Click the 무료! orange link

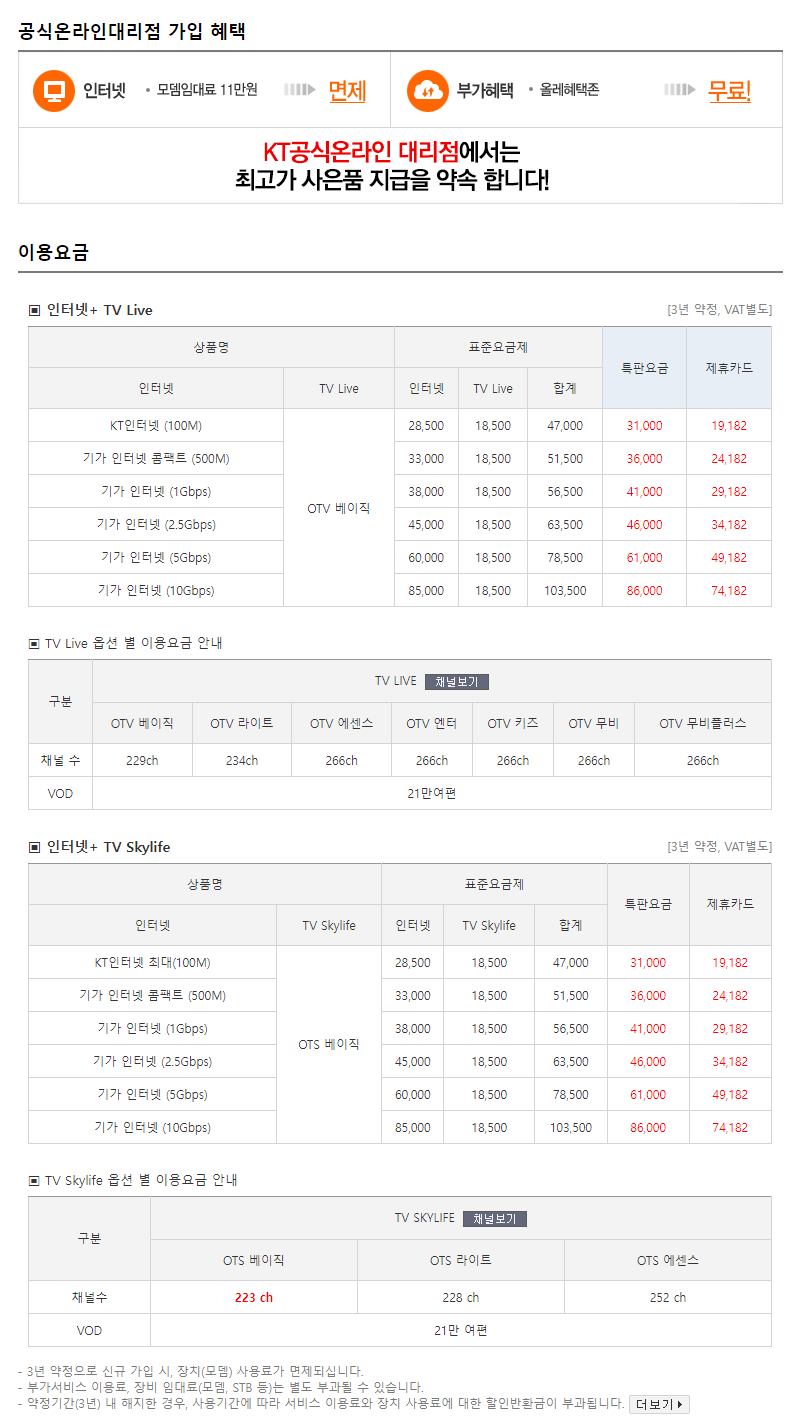coord(729,91)
